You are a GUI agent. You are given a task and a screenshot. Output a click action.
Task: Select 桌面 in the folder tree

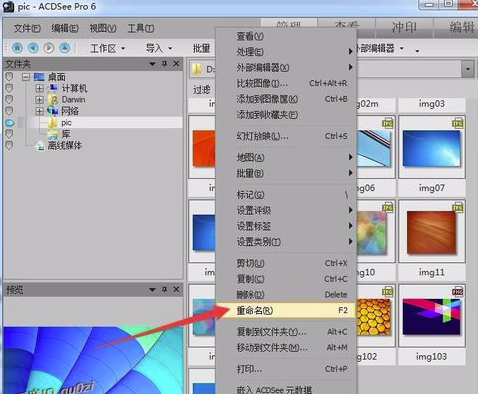(x=57, y=77)
